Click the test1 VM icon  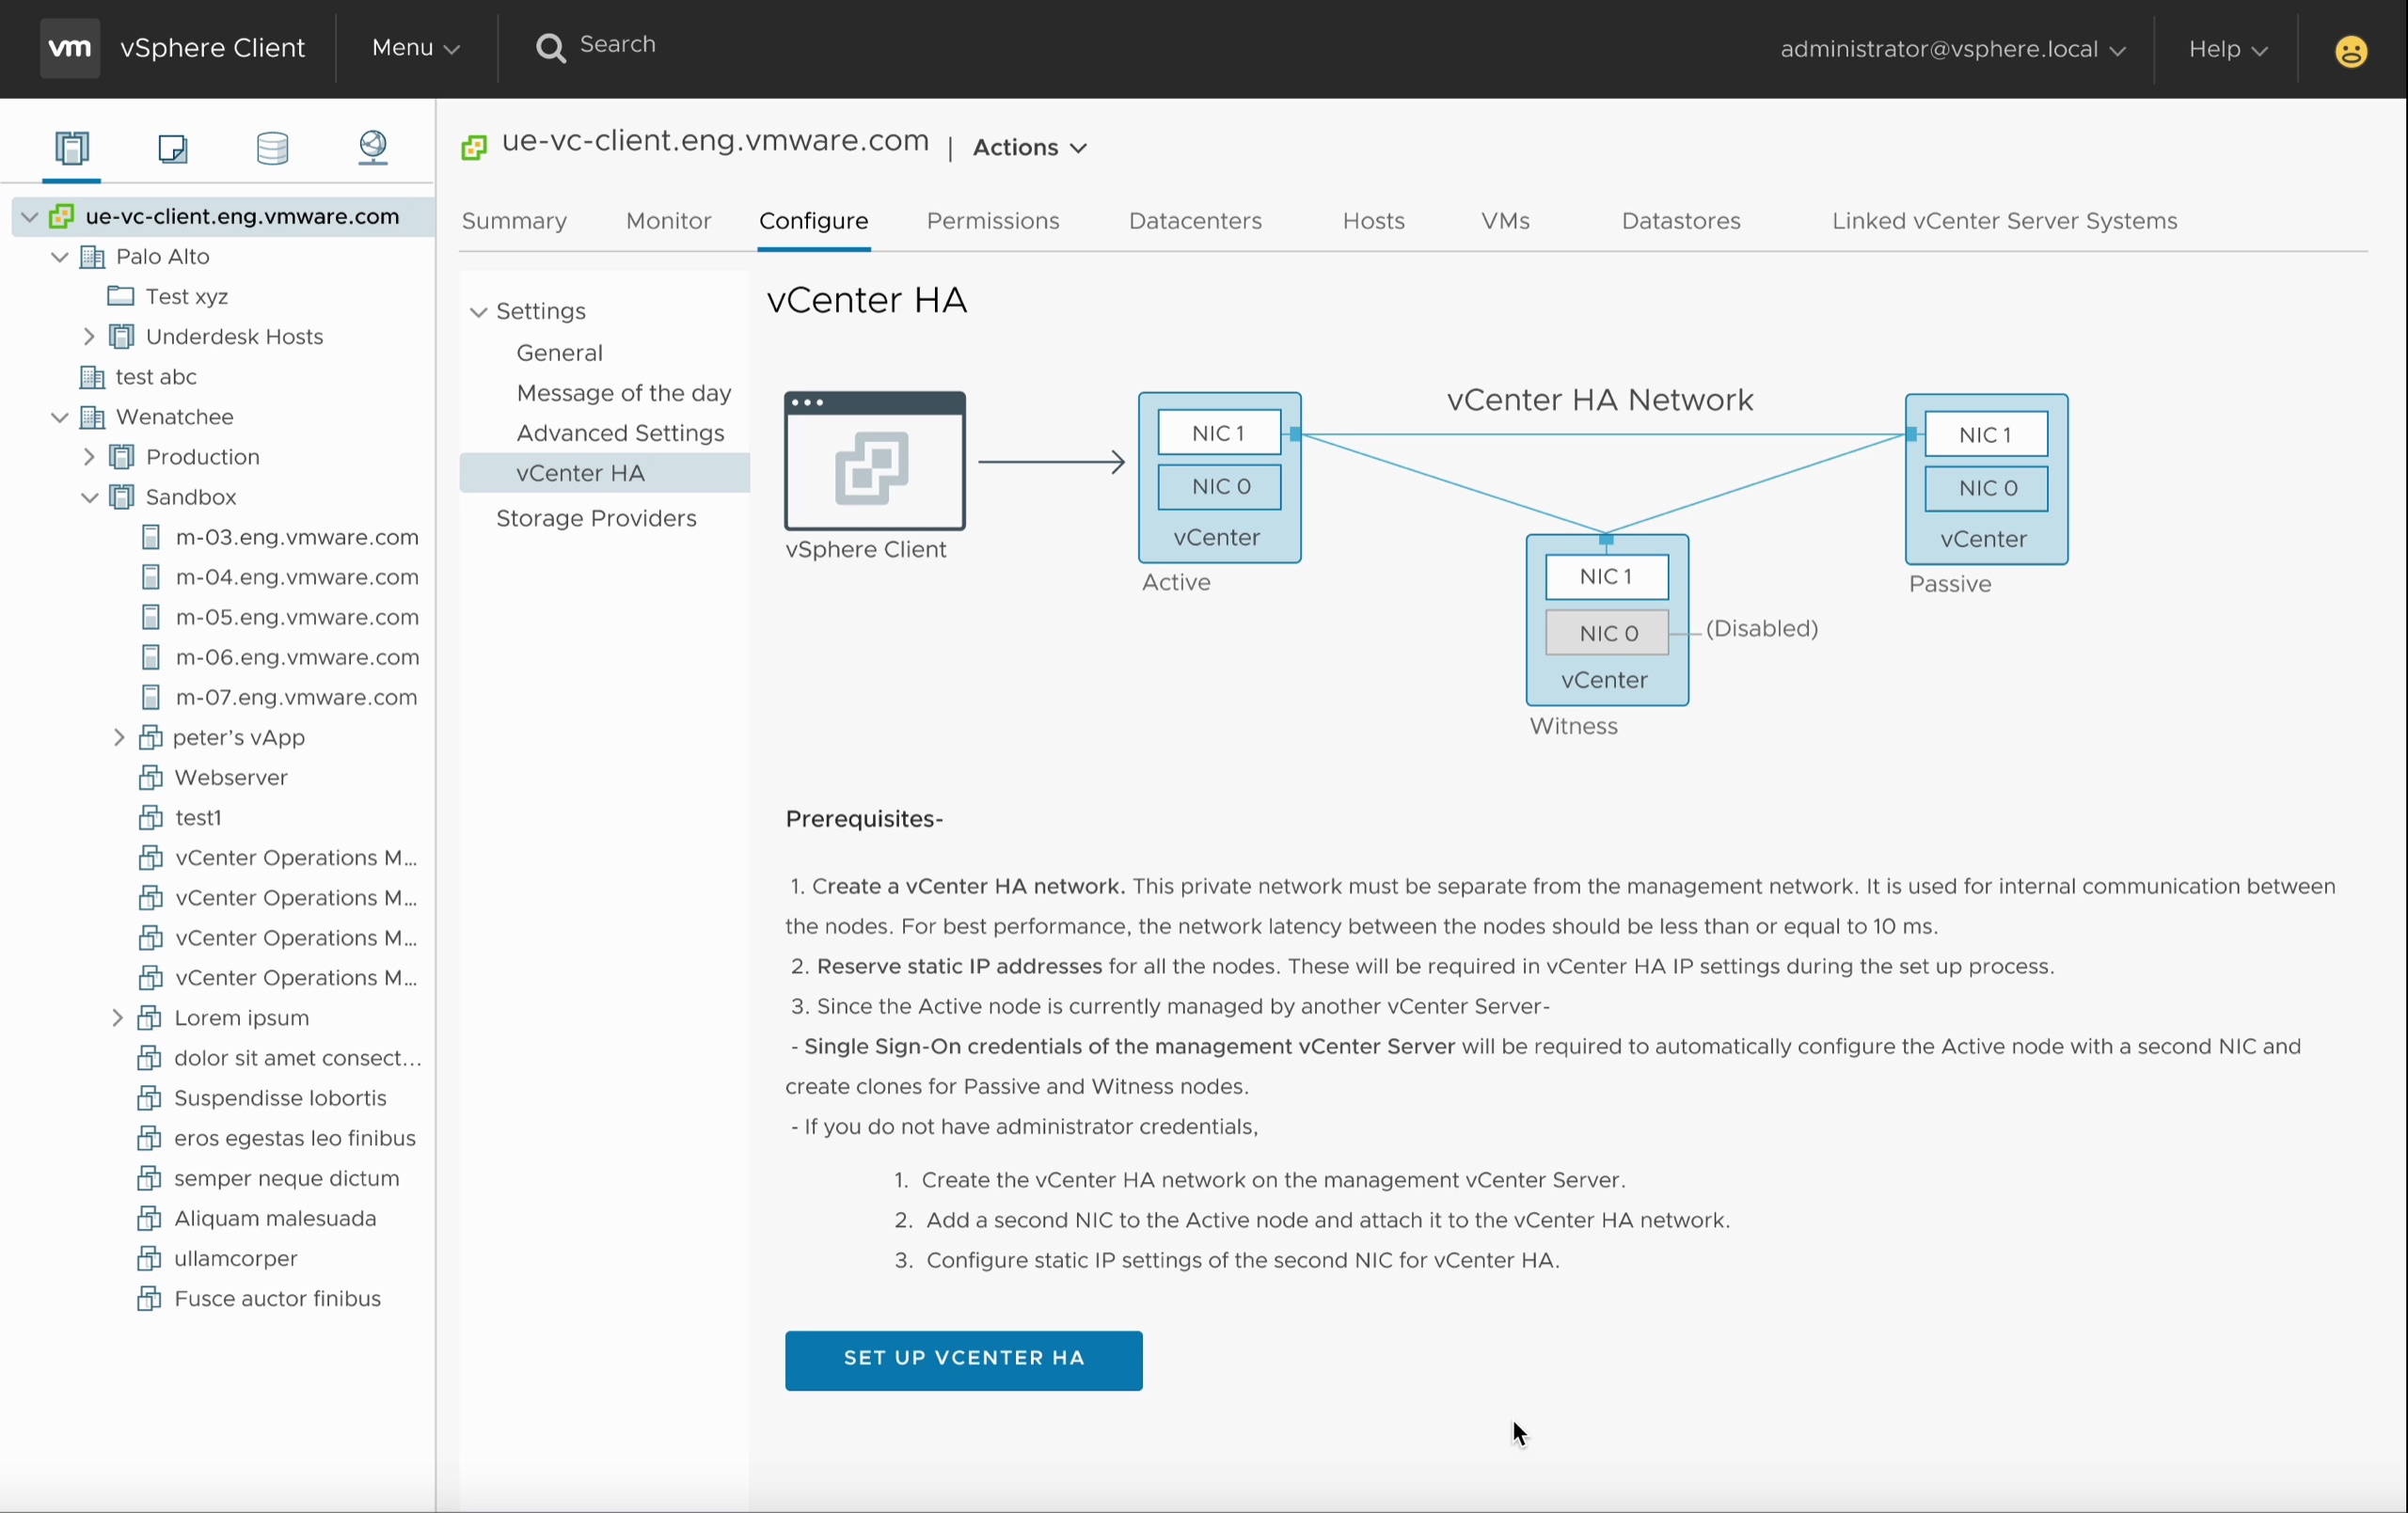[151, 818]
